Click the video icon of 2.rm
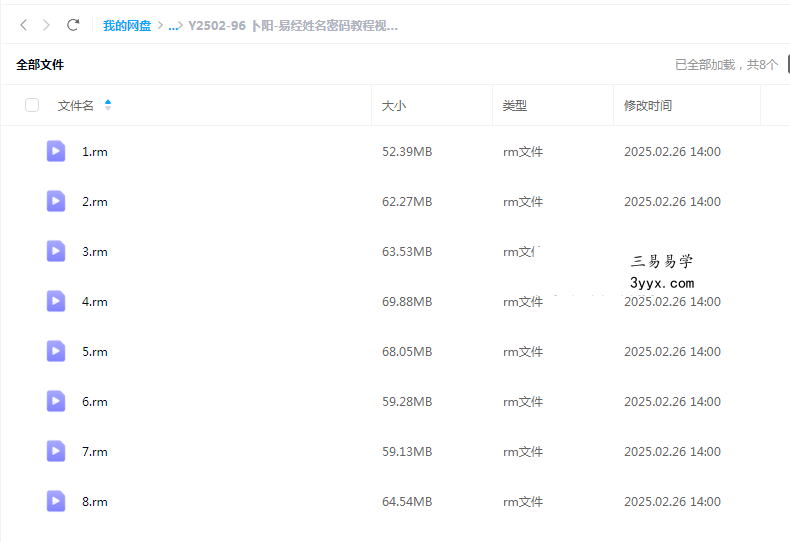 (56, 201)
